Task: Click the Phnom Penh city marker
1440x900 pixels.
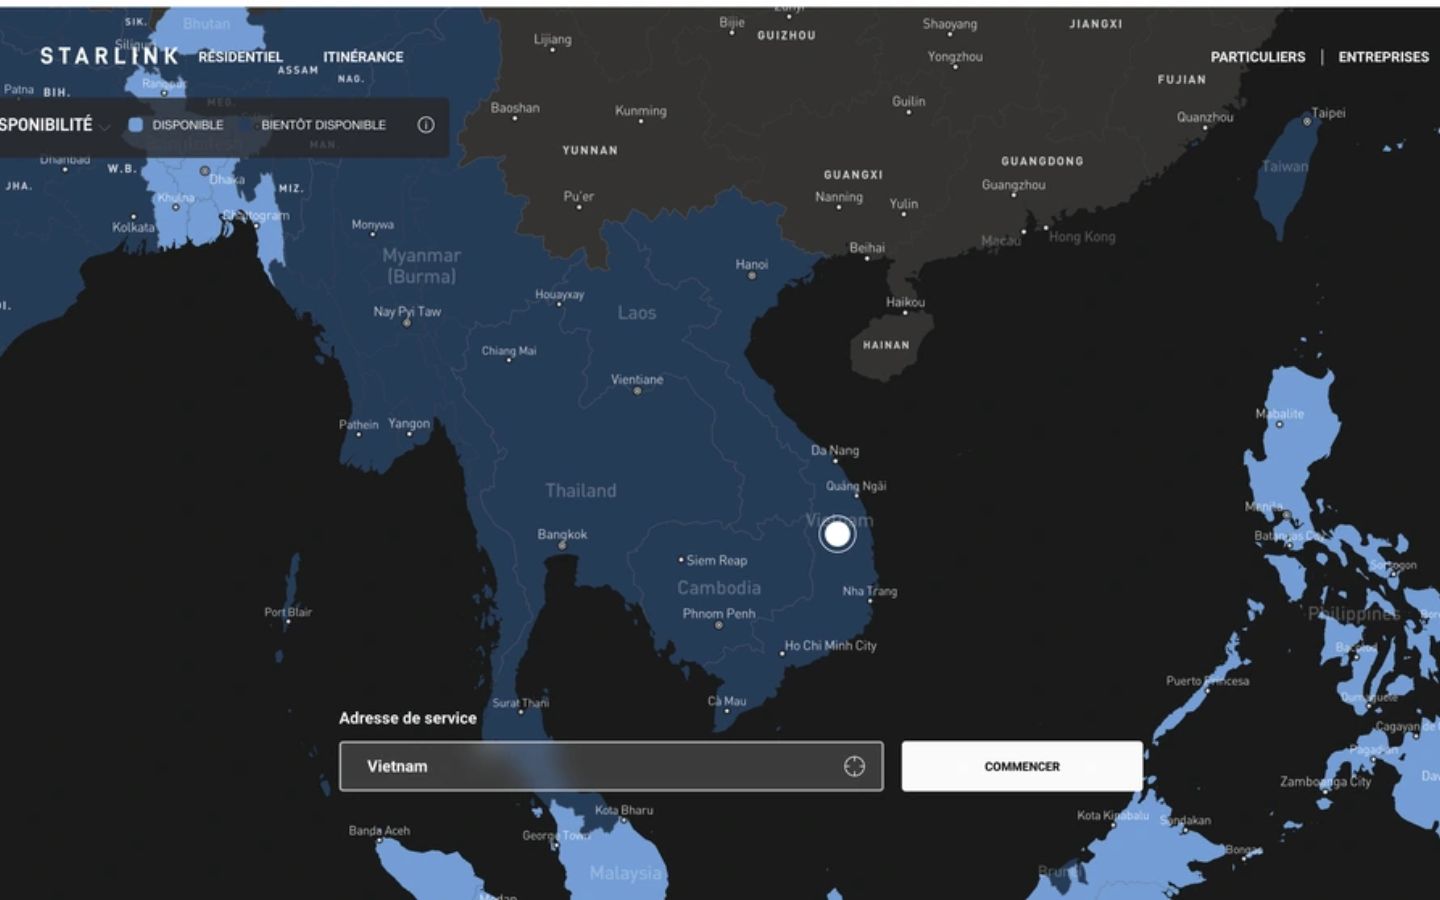Action: click(x=719, y=625)
